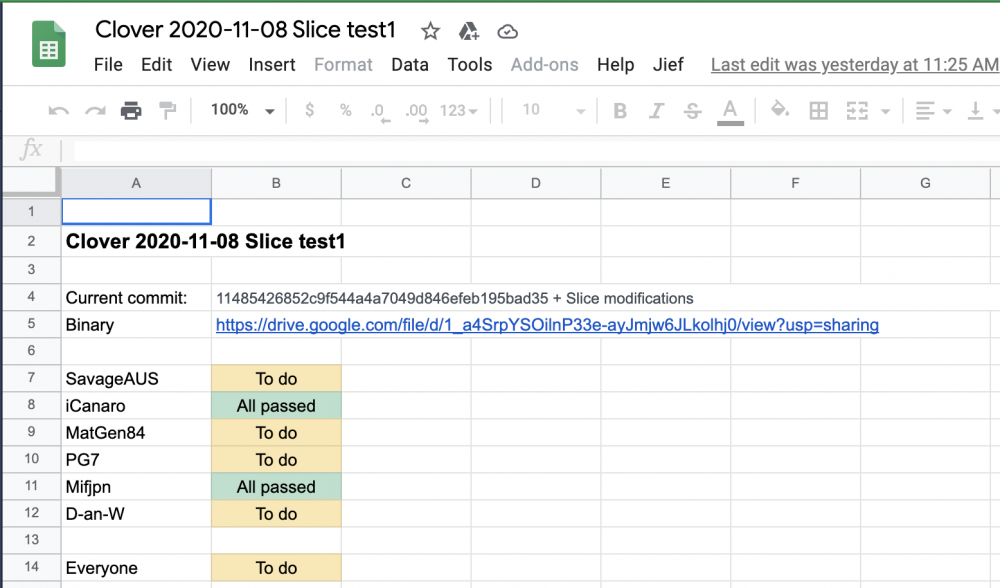Format as percent
Viewport: 1000px width, 588px height.
coord(346,110)
